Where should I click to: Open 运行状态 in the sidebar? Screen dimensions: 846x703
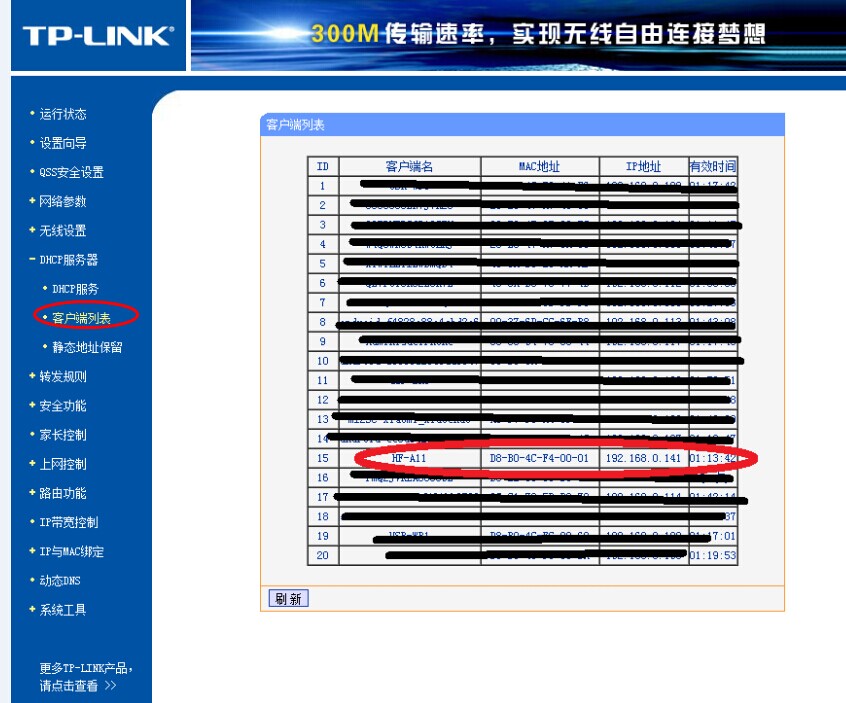tap(63, 114)
